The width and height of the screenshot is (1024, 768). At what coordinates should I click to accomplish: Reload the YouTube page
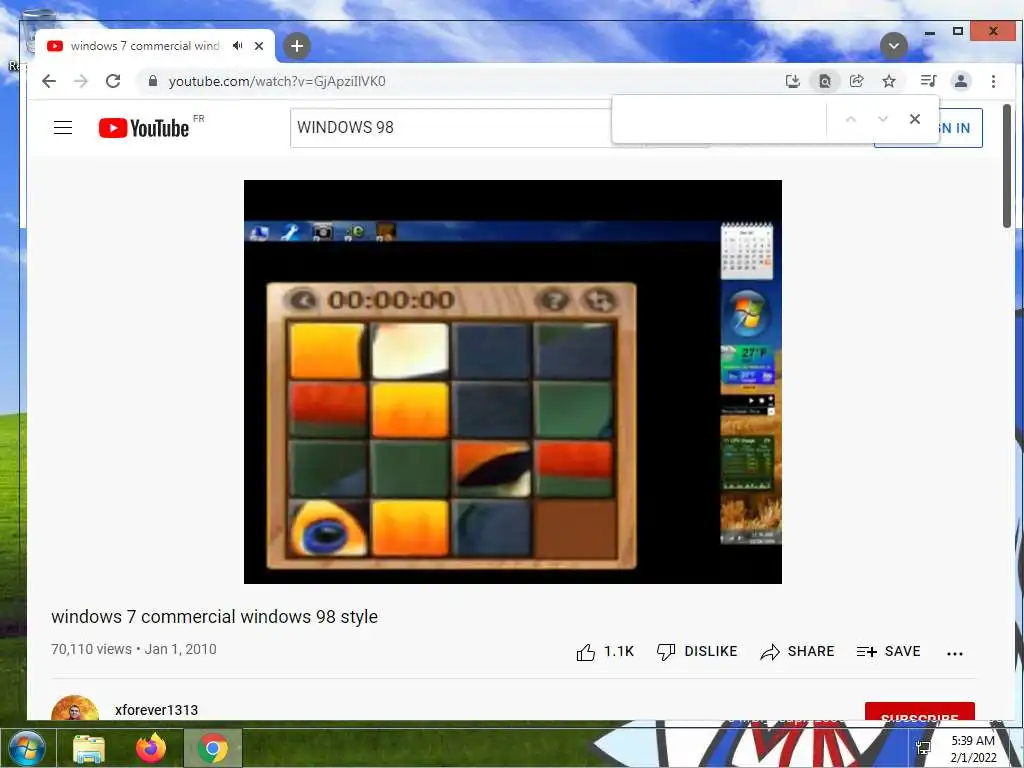113,81
